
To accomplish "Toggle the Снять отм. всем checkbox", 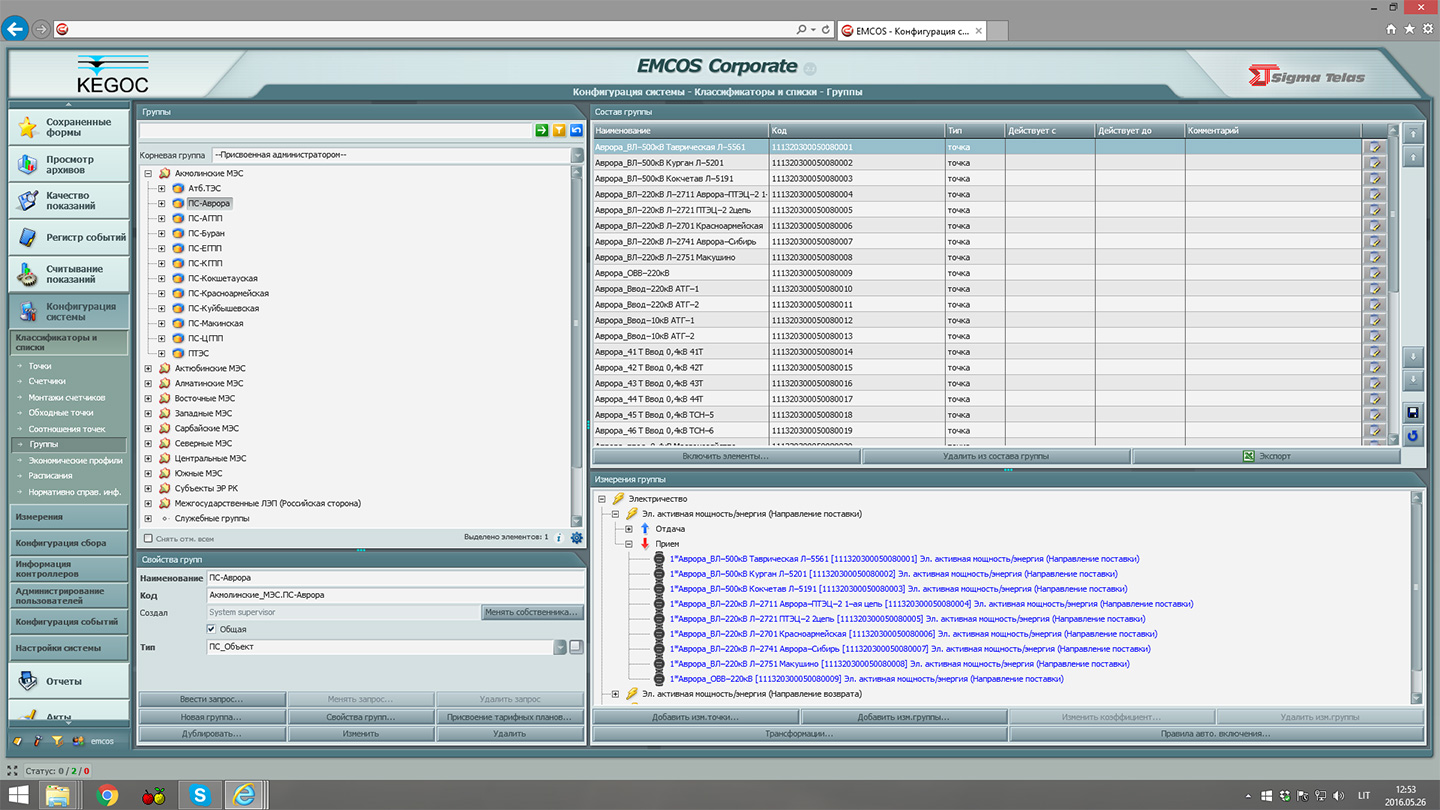I will (x=148, y=538).
